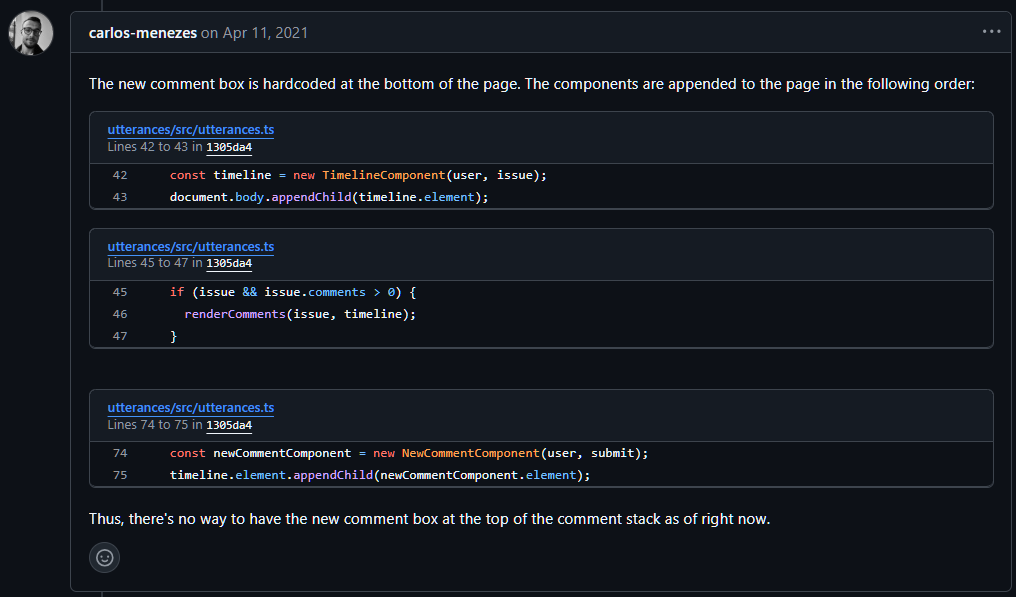The height and width of the screenshot is (597, 1016).
Task: Open the three-dot comment options menu
Action: (x=991, y=32)
